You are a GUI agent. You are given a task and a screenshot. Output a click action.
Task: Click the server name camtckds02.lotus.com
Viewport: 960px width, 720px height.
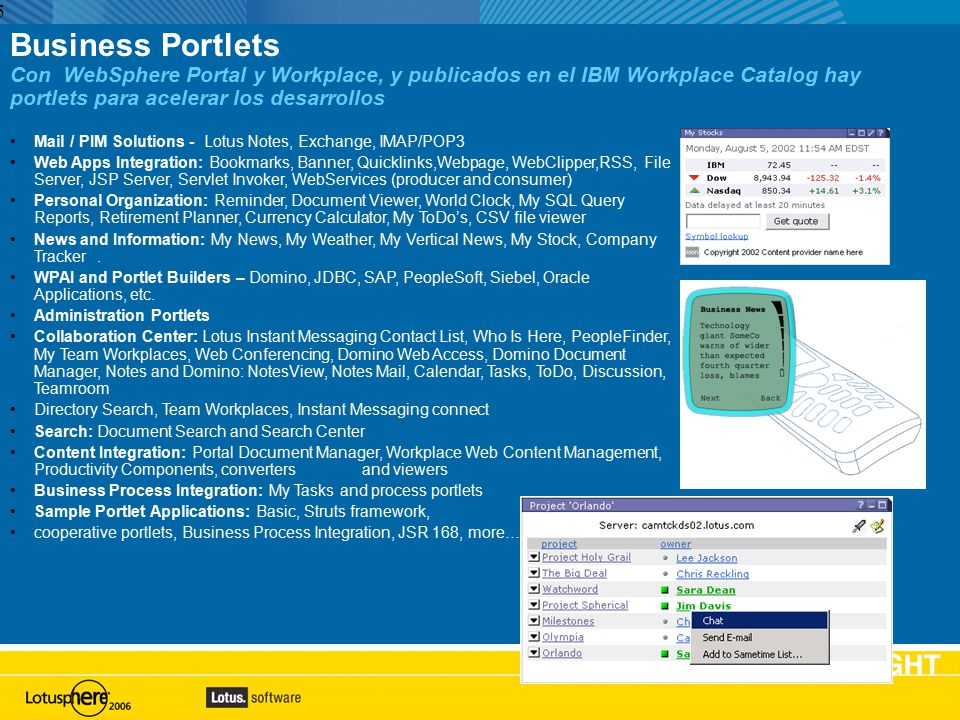point(698,525)
